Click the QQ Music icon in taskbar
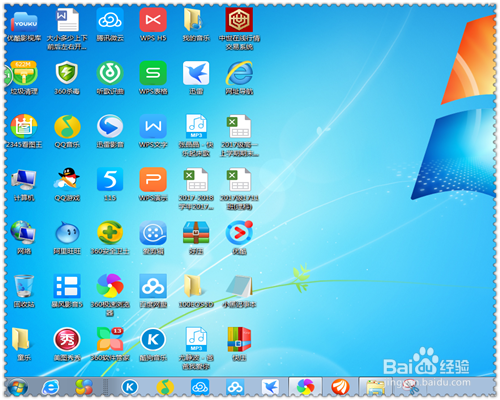Viewport: 500px width, 400px height. click(165, 387)
